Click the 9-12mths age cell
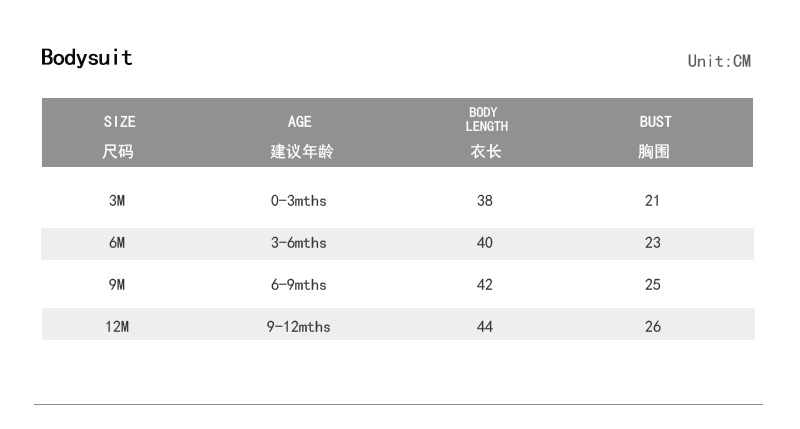800x429 pixels. (298, 327)
